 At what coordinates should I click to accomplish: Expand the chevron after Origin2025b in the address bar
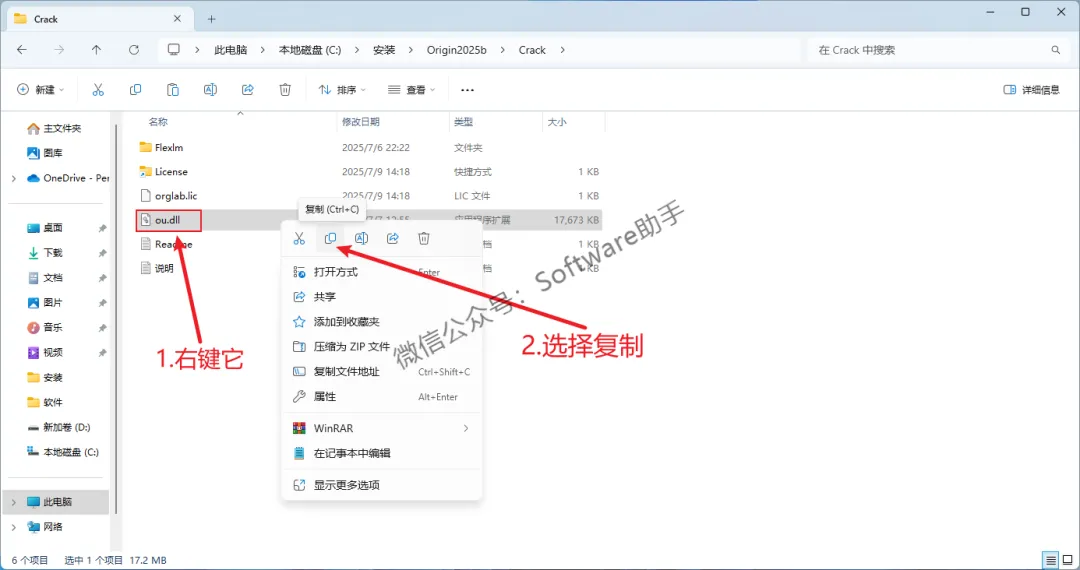(503, 50)
